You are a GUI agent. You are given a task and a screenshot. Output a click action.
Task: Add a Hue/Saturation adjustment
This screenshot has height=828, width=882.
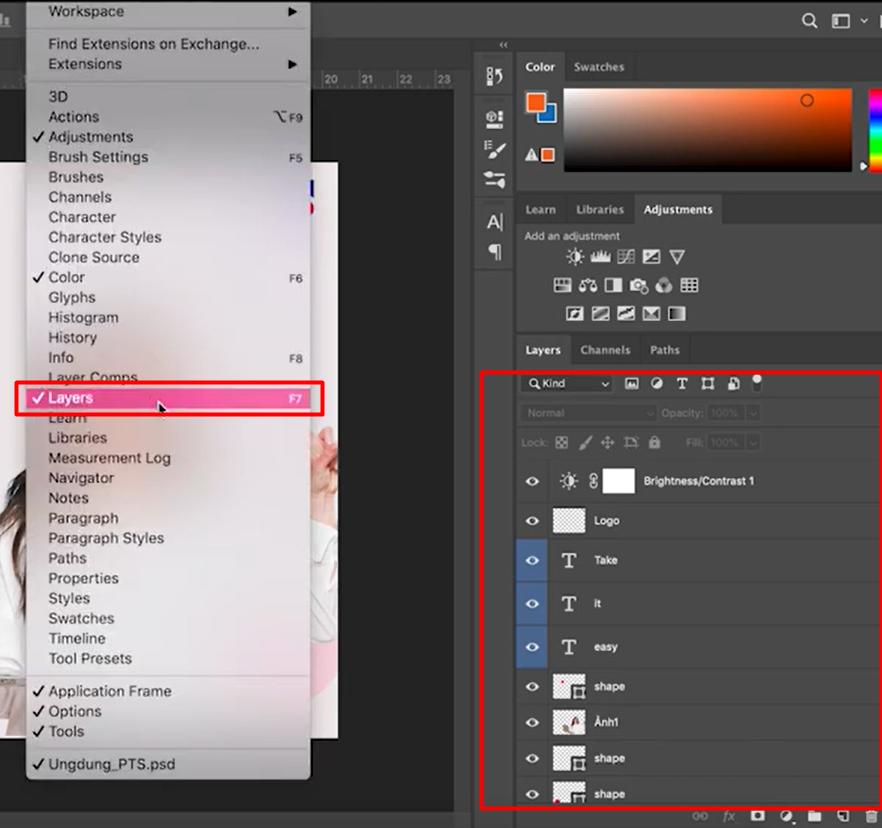pos(562,285)
